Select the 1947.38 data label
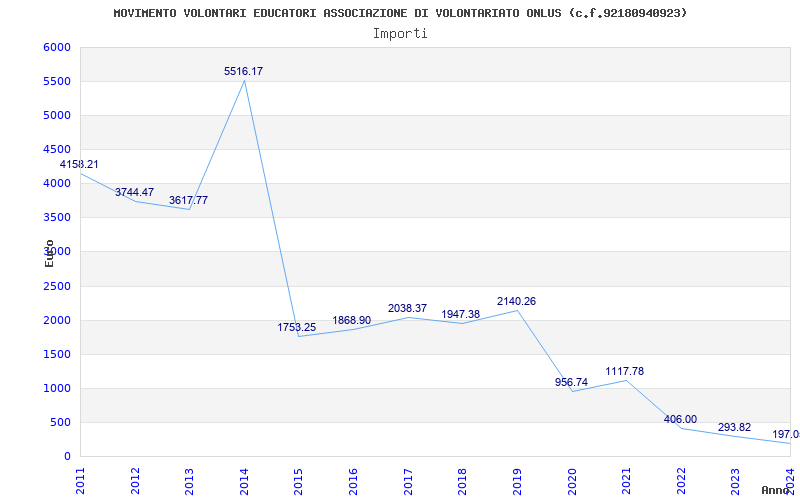This screenshot has height=500, width=800. coord(460,314)
